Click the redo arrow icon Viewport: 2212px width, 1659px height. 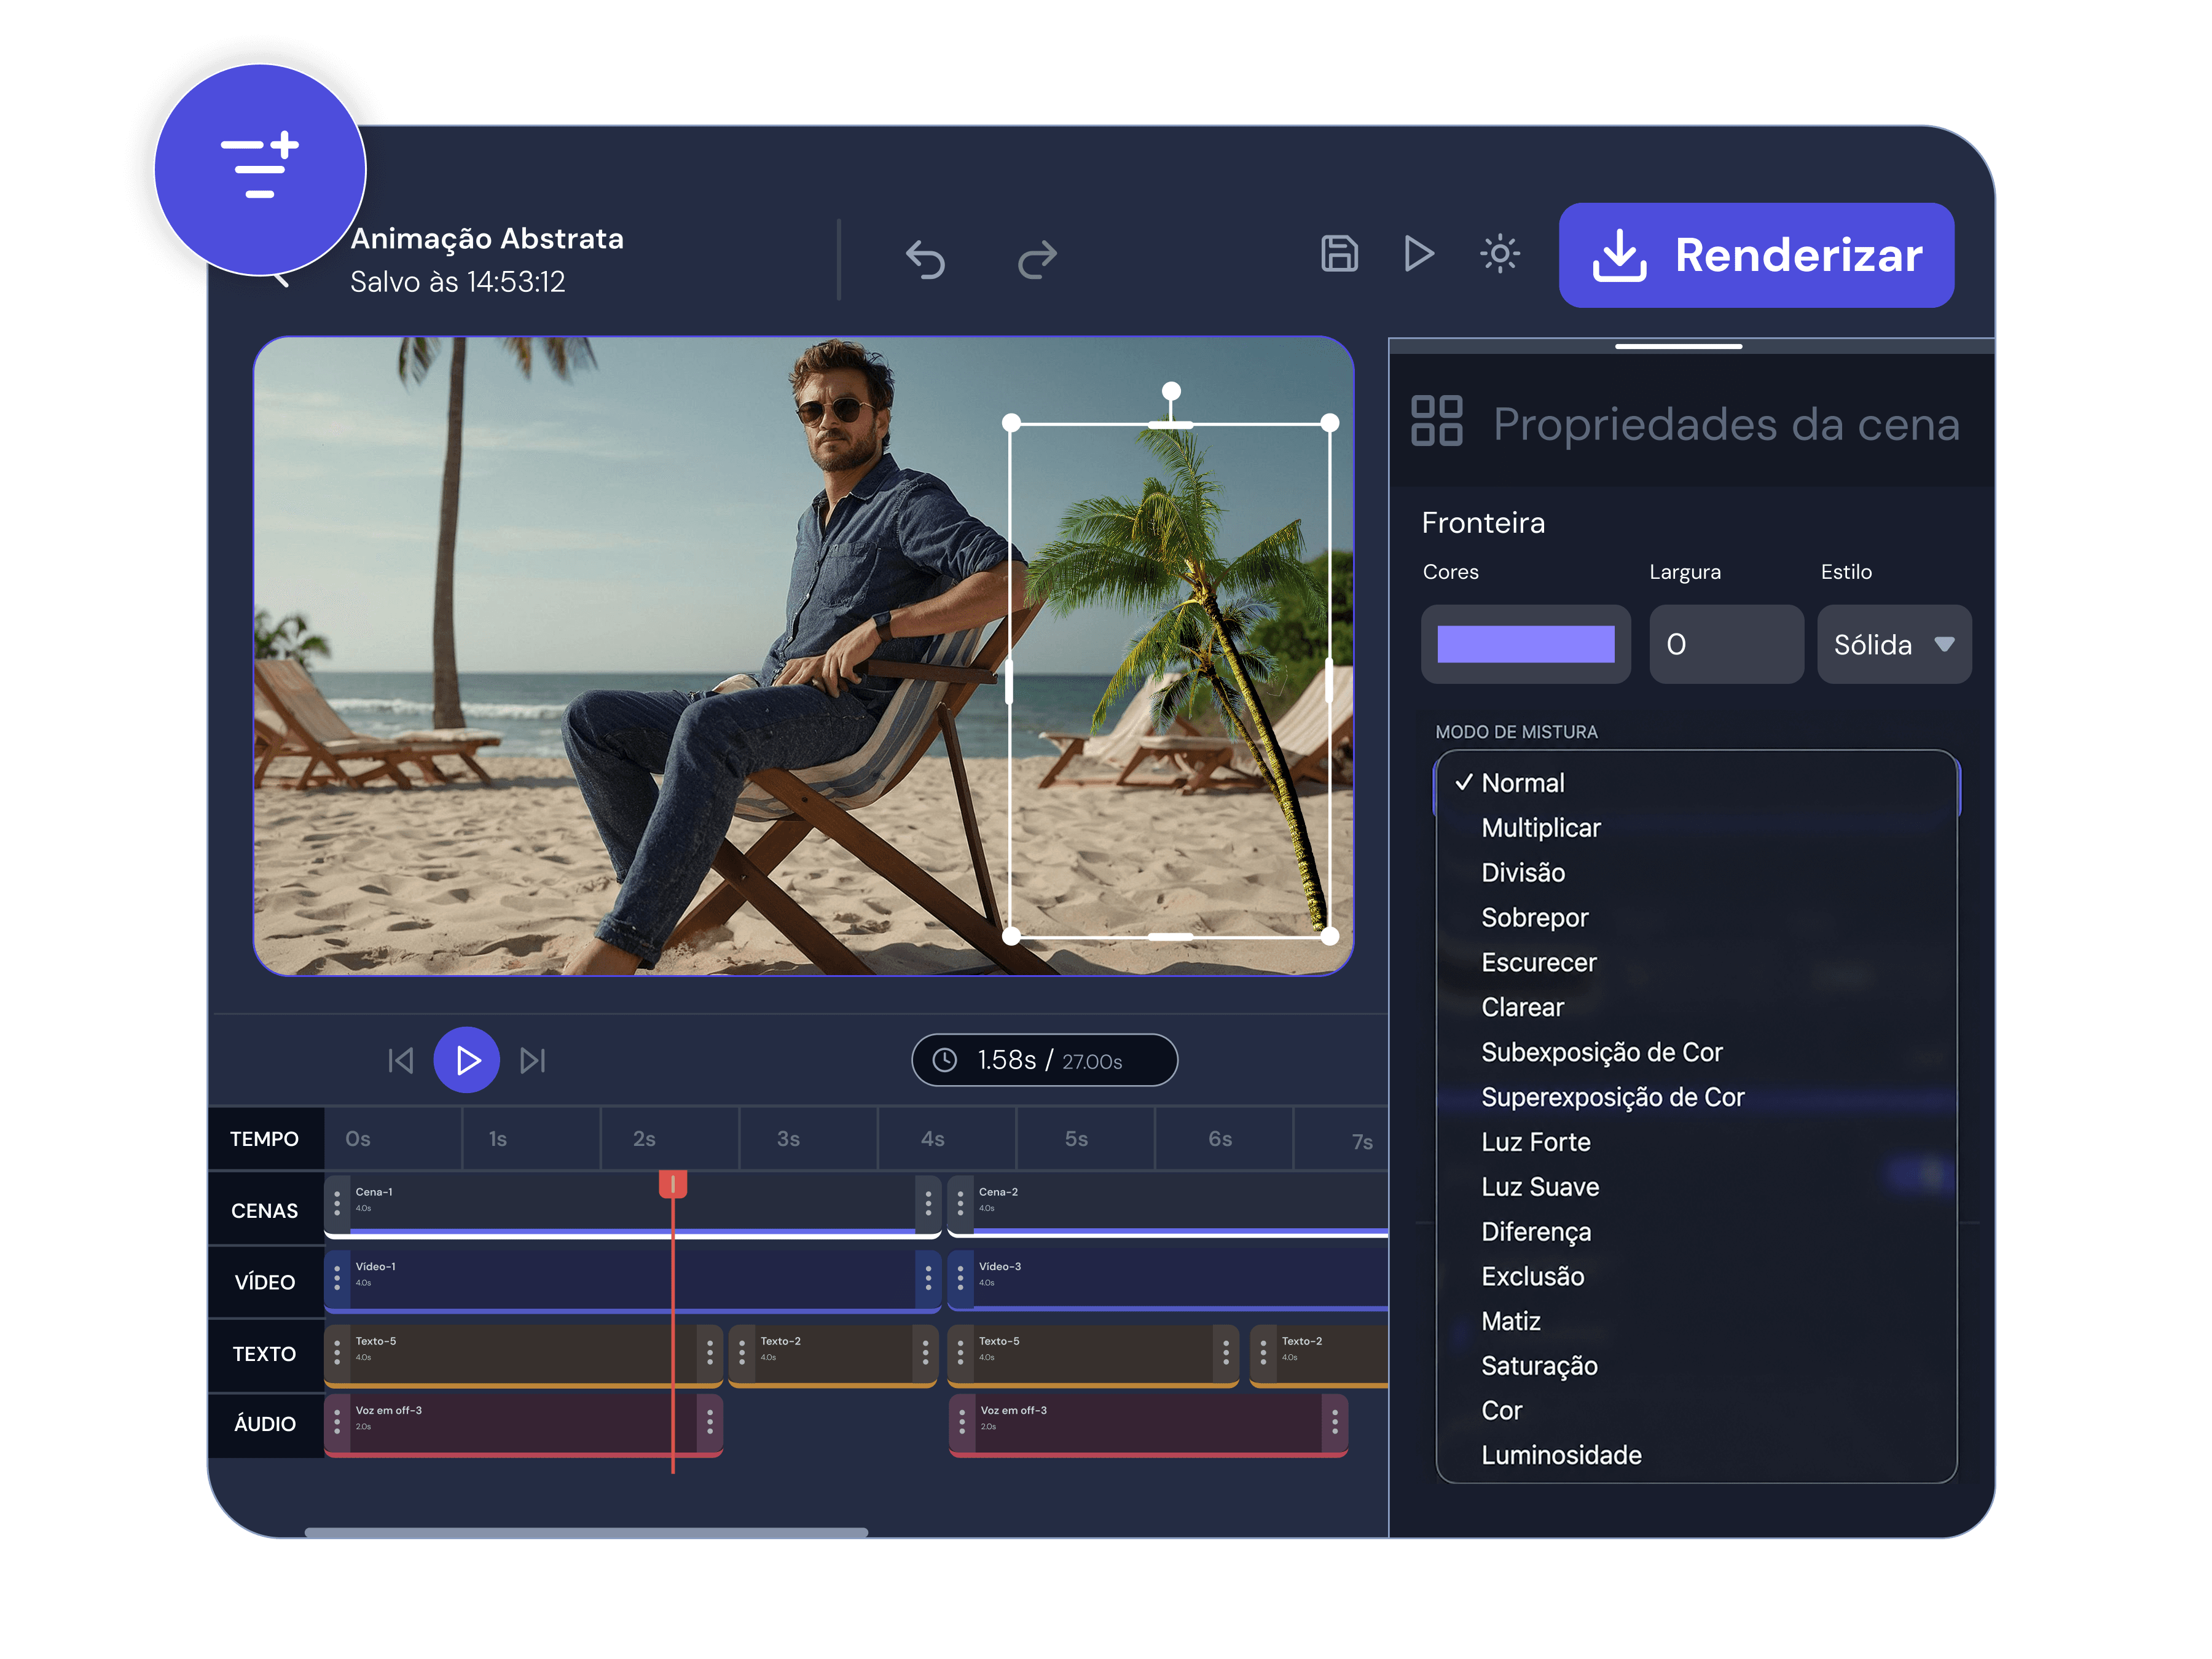1037,259
